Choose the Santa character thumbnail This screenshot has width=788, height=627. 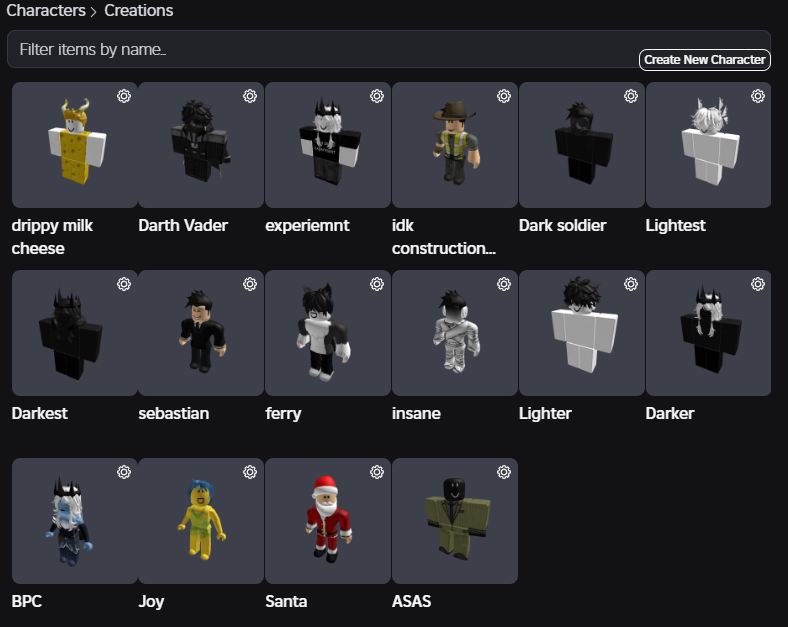click(x=328, y=520)
